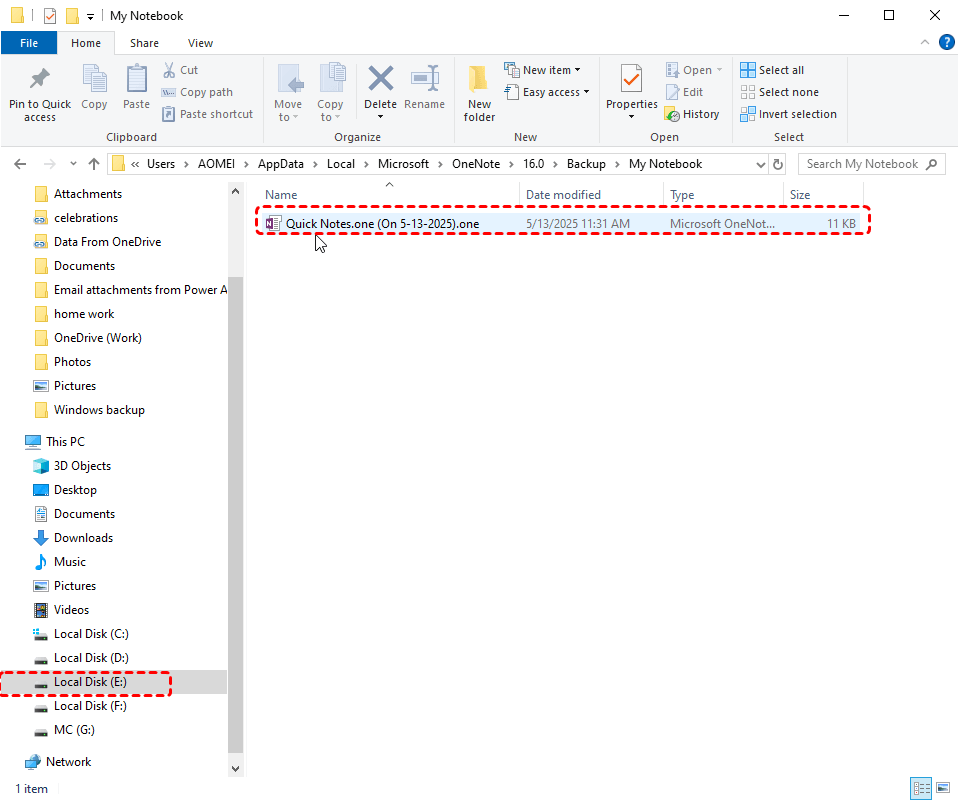Sort by Name column header
The height and width of the screenshot is (801, 959).
coord(389,194)
